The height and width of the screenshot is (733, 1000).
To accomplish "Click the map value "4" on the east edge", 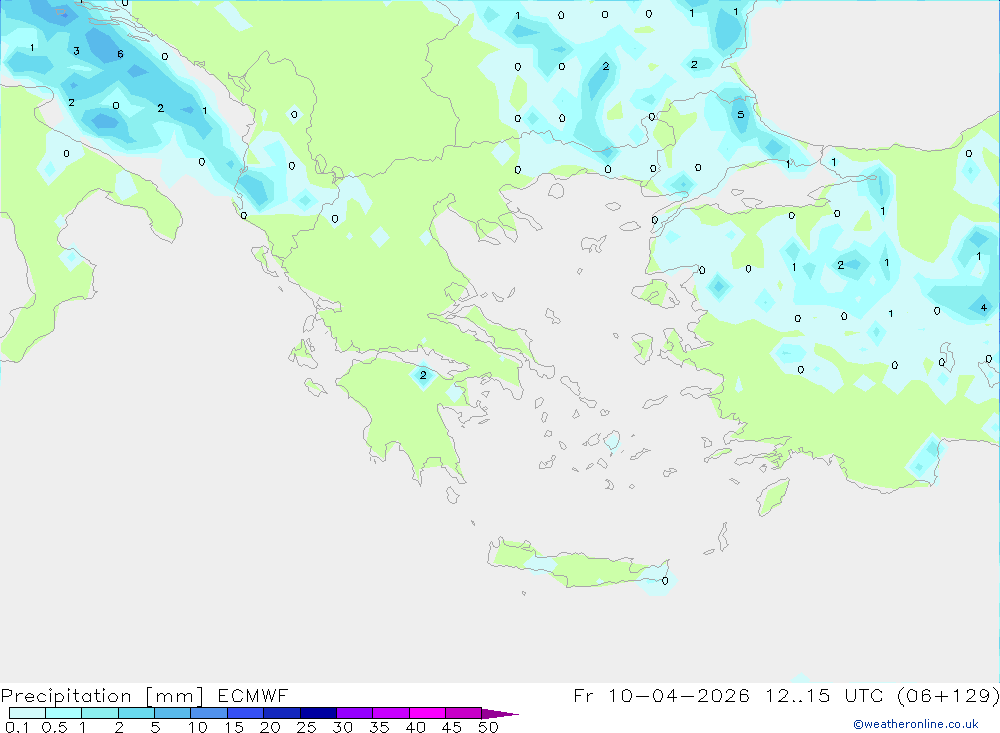I will click(984, 307).
